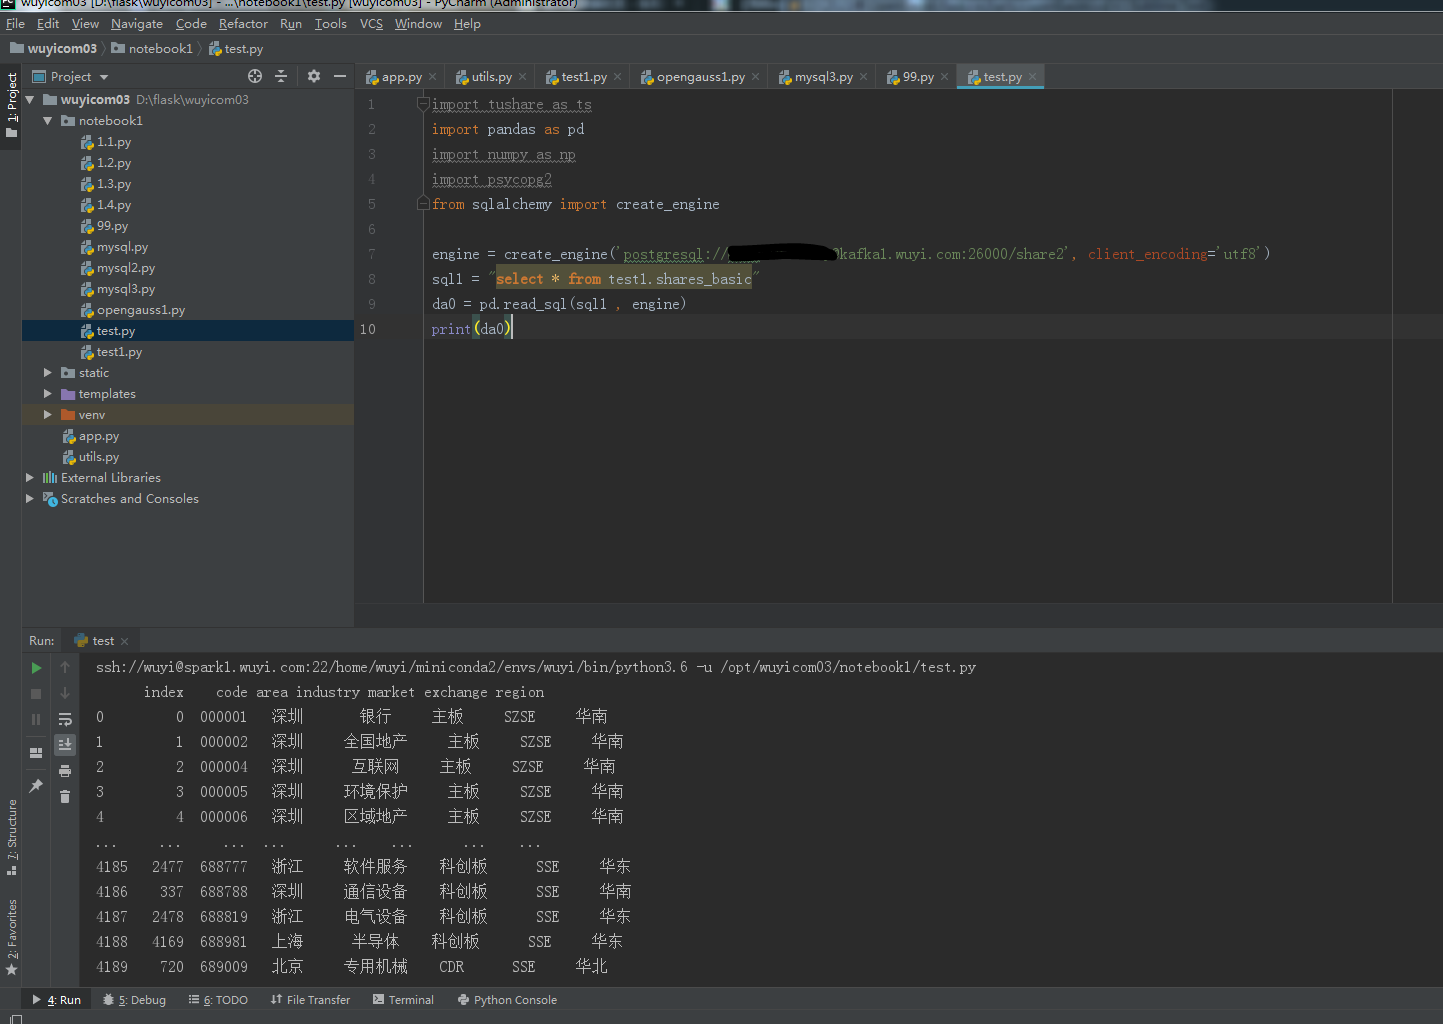Open Project panel settings gear
Image resolution: width=1443 pixels, height=1024 pixels.
314,76
